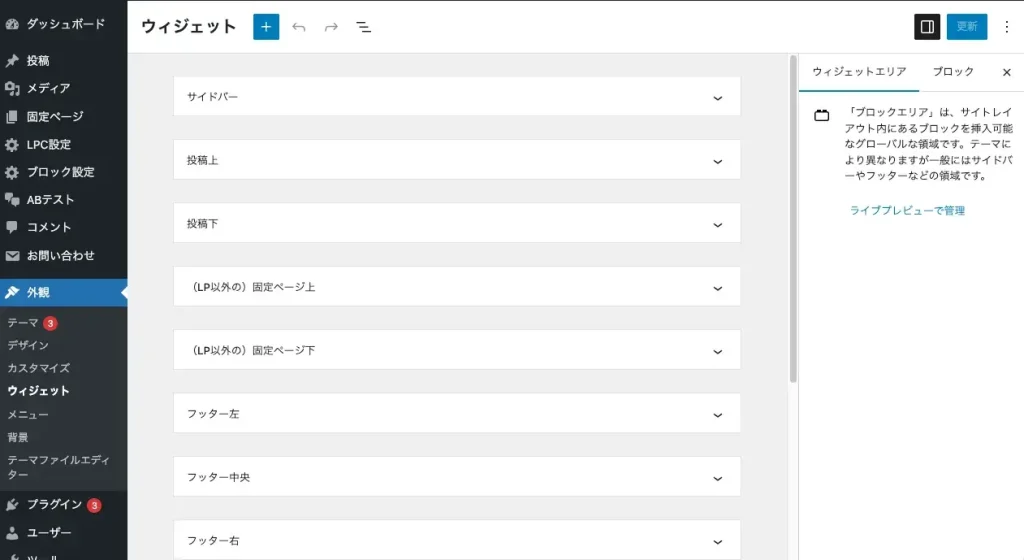
Task: Open the メニュー submenu item
Action: click(x=28, y=414)
